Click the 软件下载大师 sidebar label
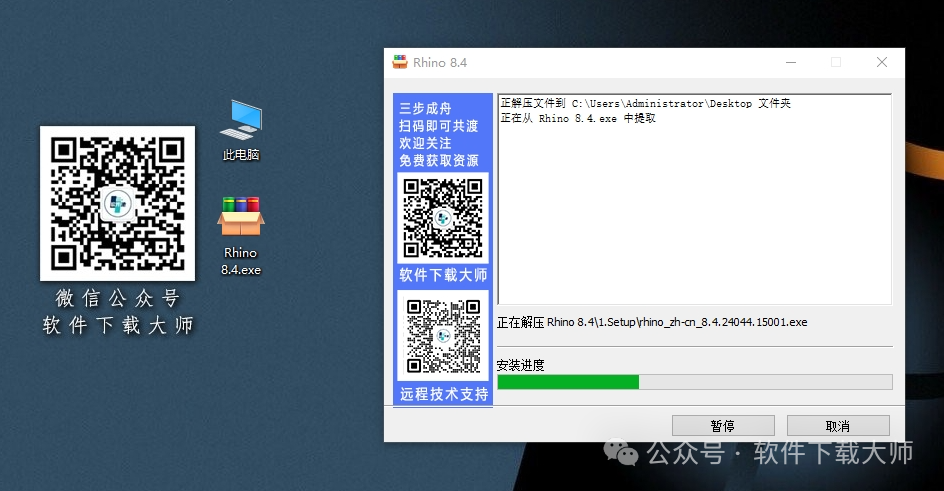This screenshot has height=491, width=944. click(443, 276)
